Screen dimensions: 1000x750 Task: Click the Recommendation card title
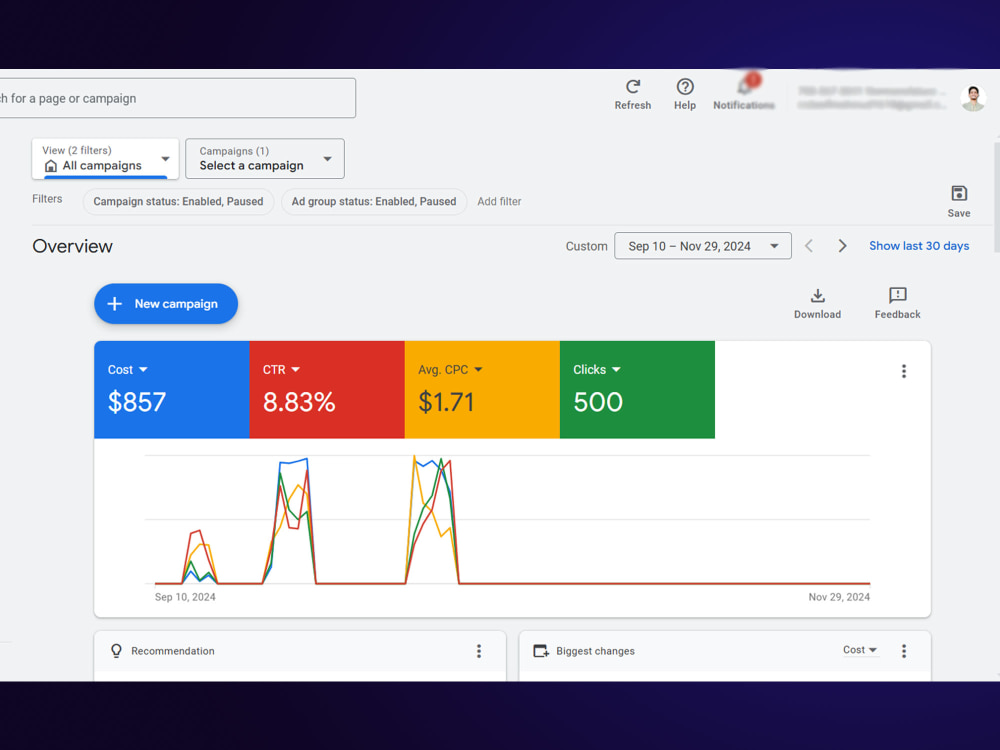pos(173,651)
